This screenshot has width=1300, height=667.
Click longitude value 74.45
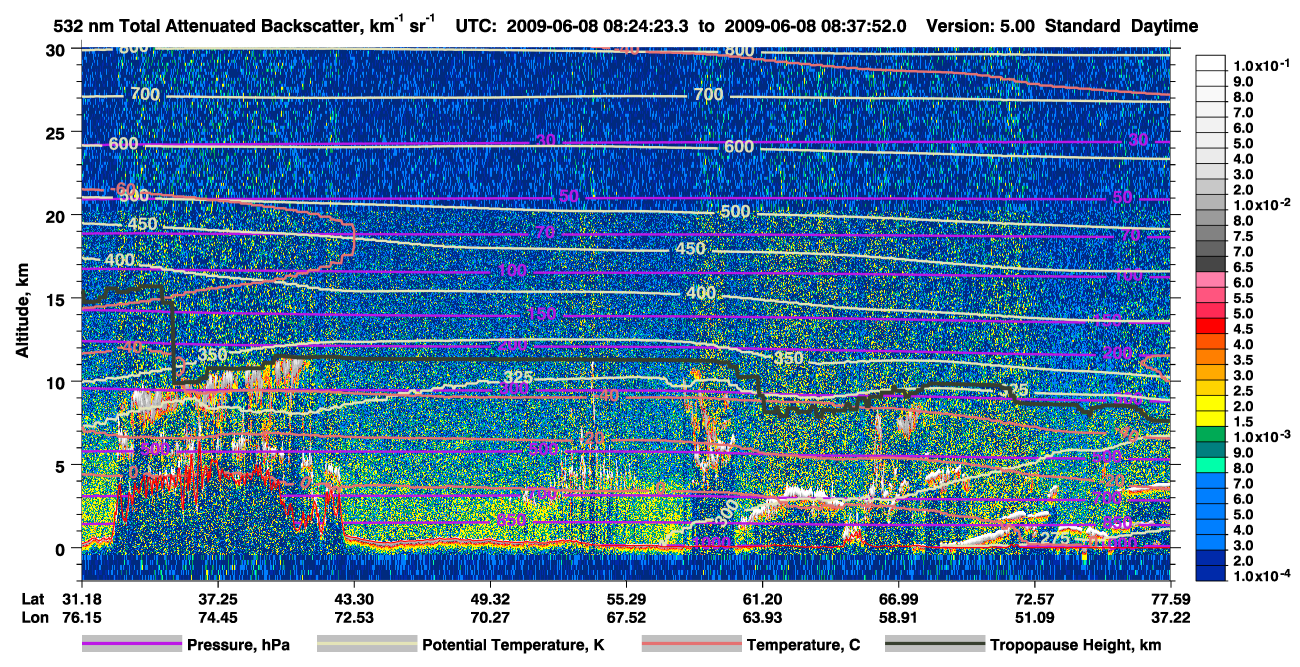pos(217,617)
